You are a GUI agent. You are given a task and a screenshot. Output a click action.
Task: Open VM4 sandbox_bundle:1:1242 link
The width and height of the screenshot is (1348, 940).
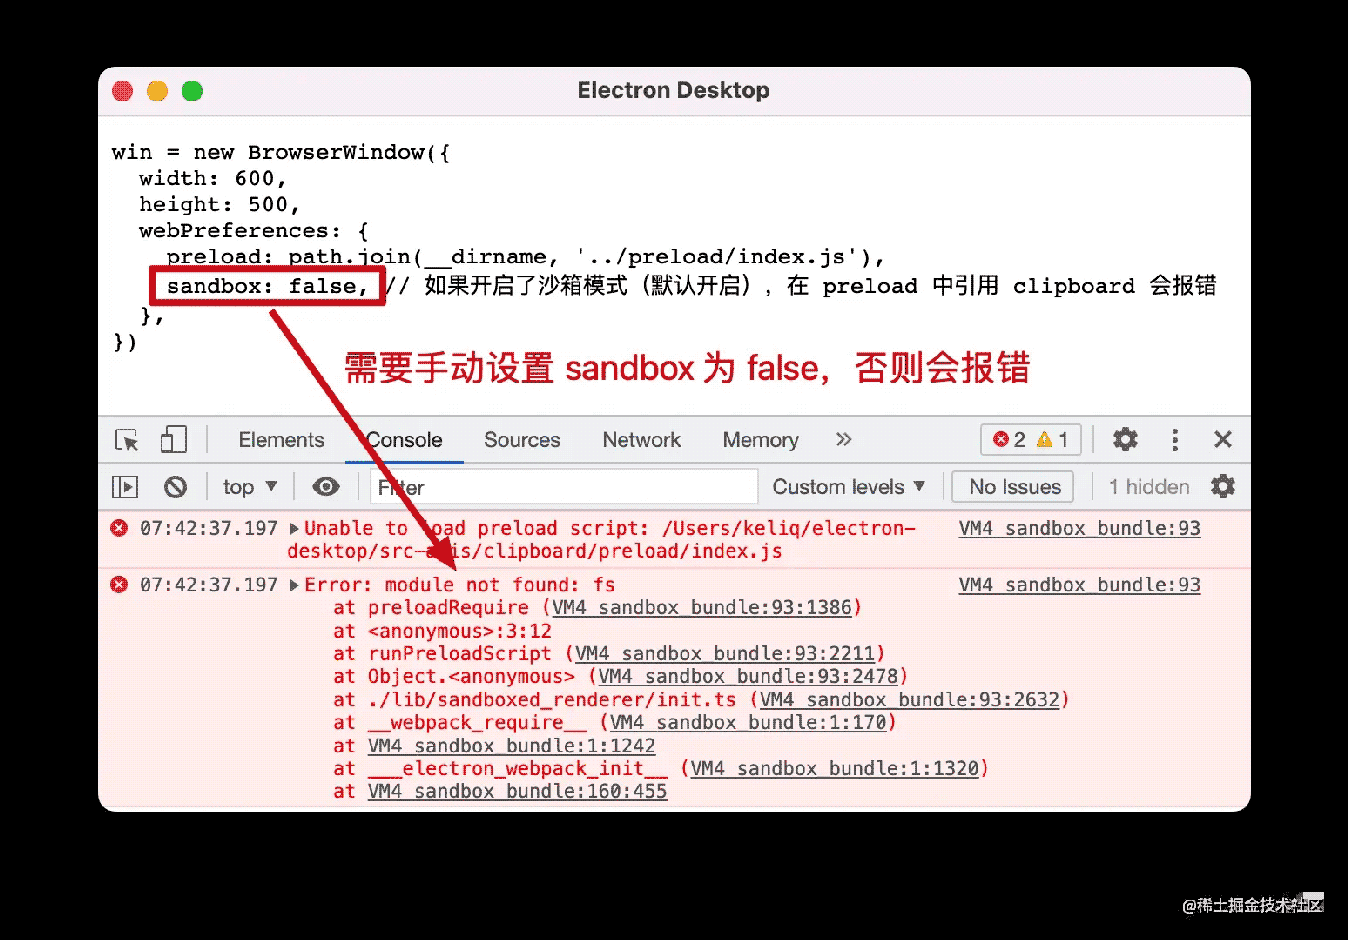click(x=511, y=746)
